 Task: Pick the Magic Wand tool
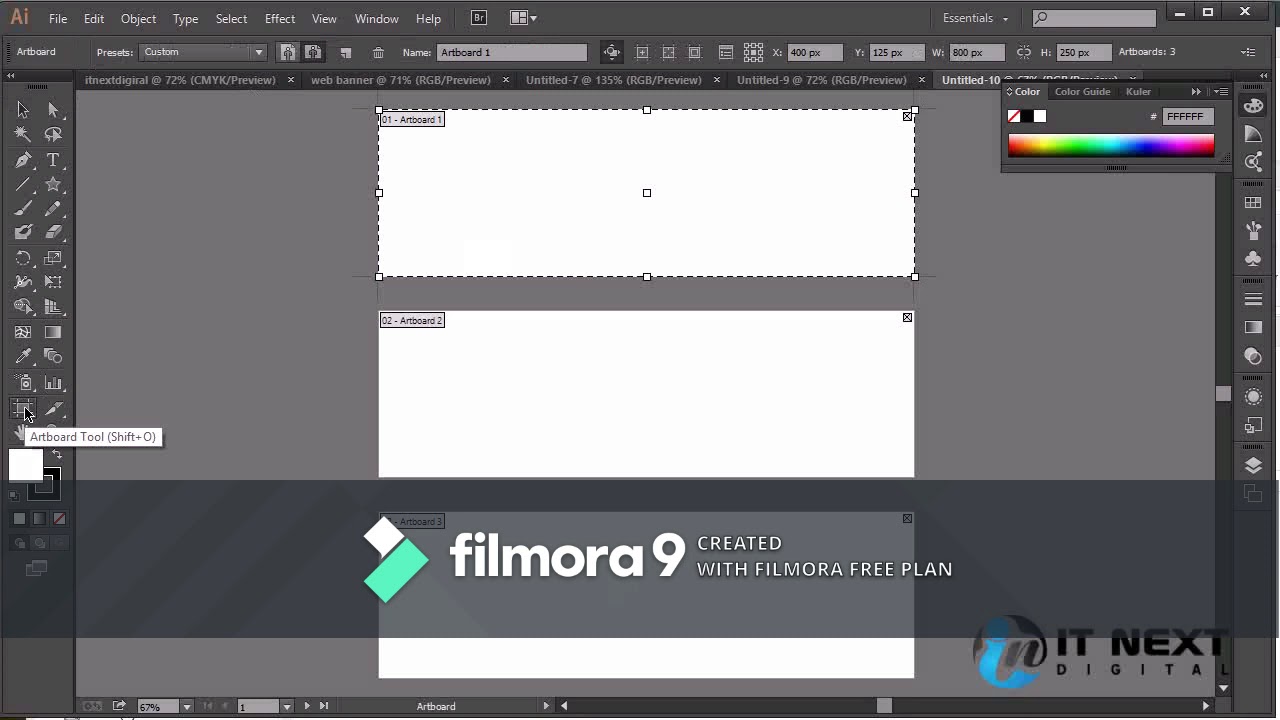[23, 134]
